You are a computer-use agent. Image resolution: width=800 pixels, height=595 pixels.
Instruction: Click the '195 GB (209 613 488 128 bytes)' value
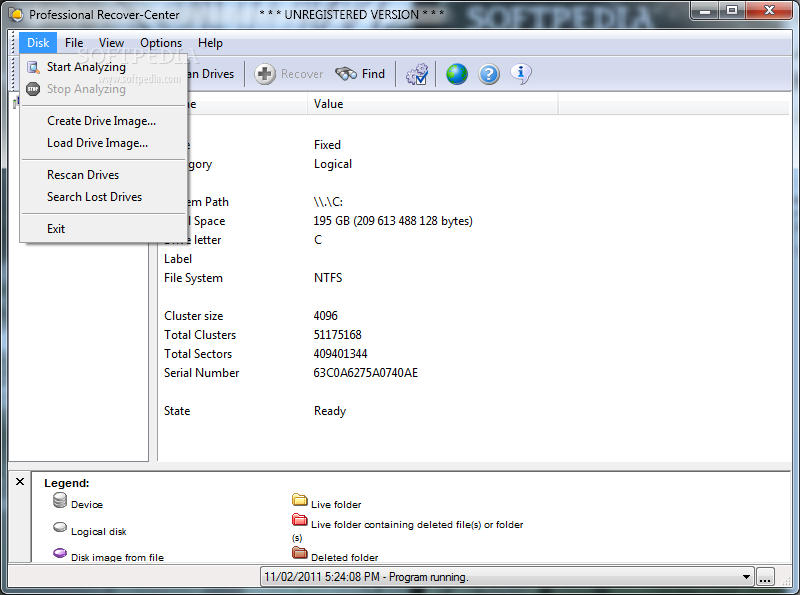(x=393, y=221)
